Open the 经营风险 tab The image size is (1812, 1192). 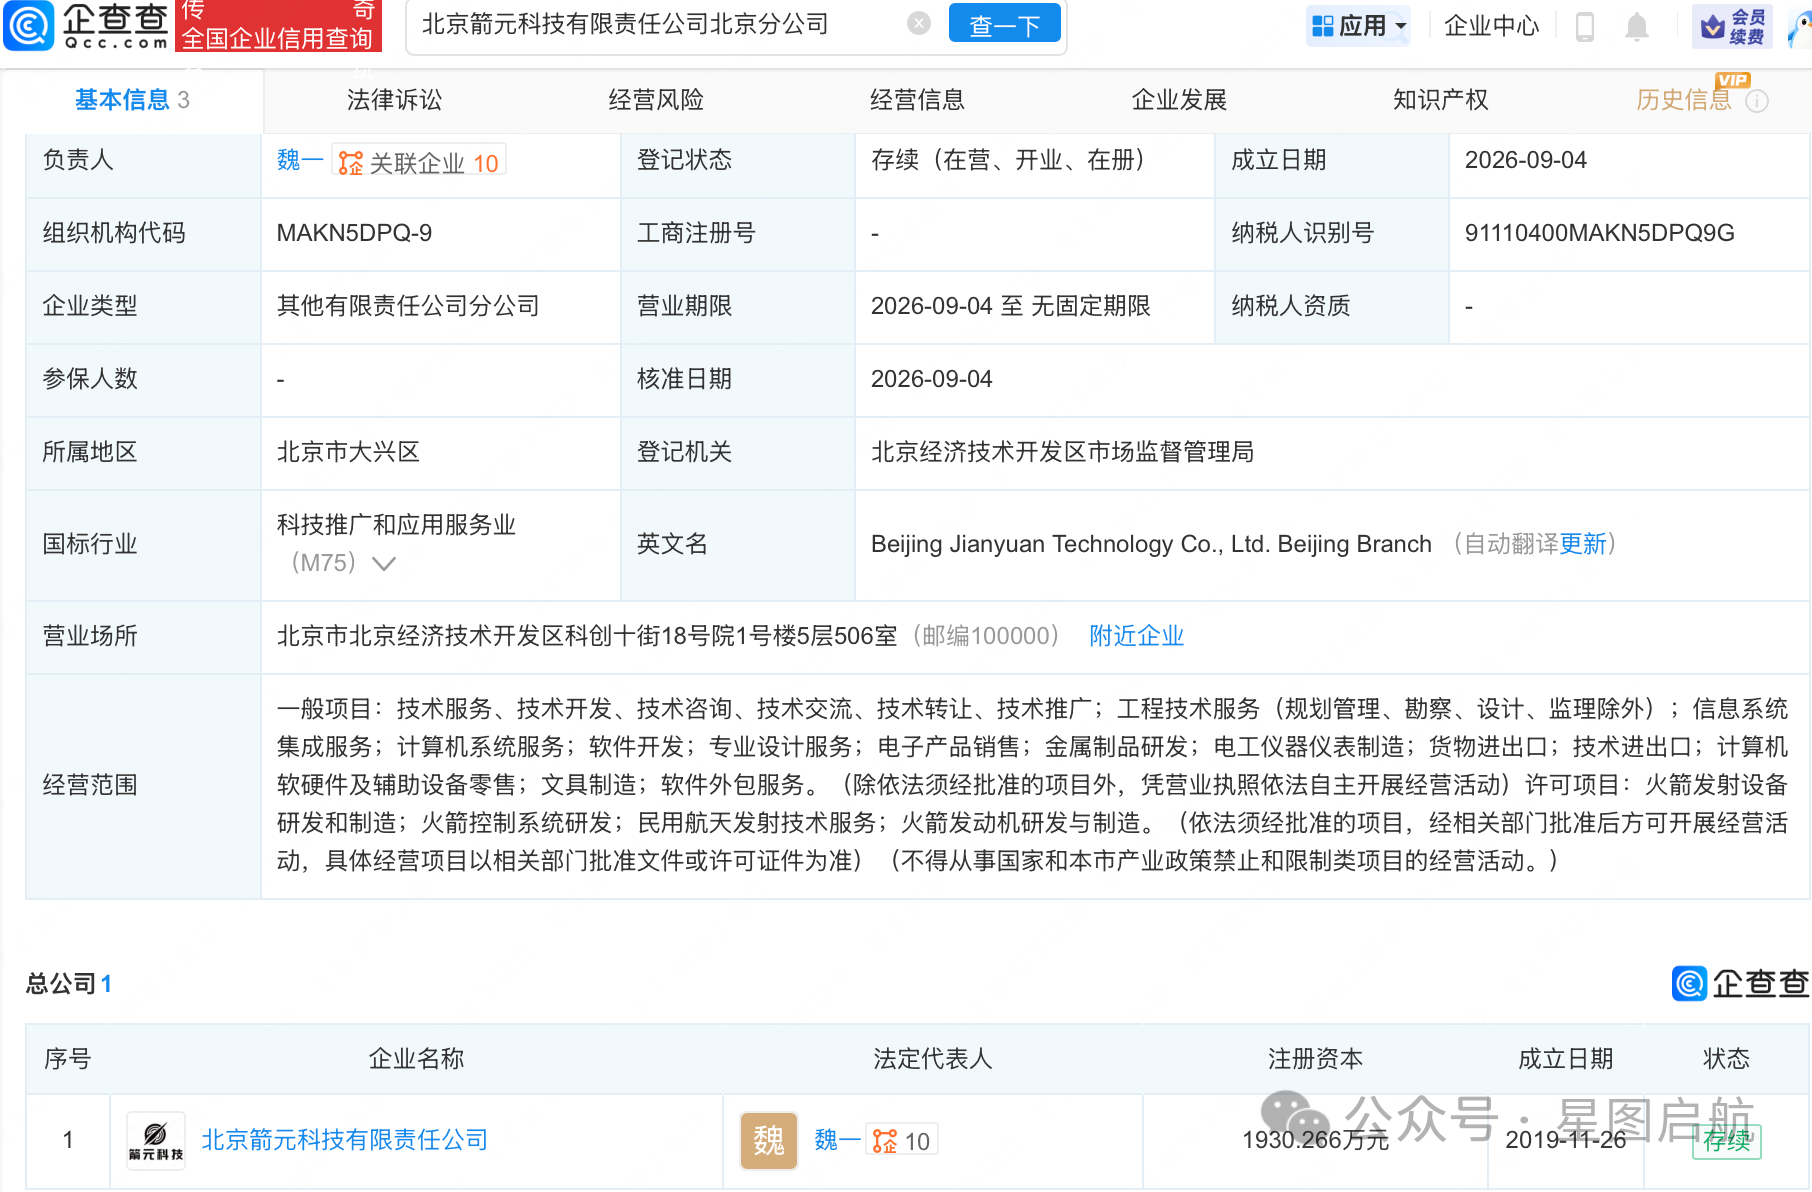pyautogui.click(x=656, y=100)
